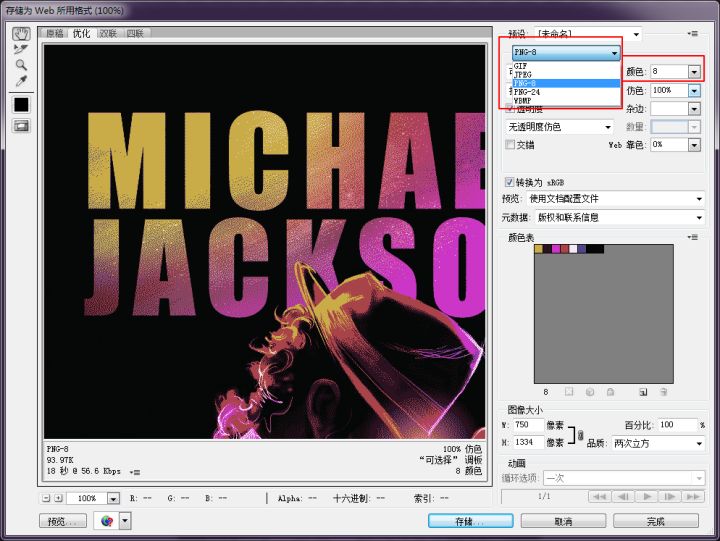Select the white swatch in color table
The image size is (720, 541).
click(574, 249)
